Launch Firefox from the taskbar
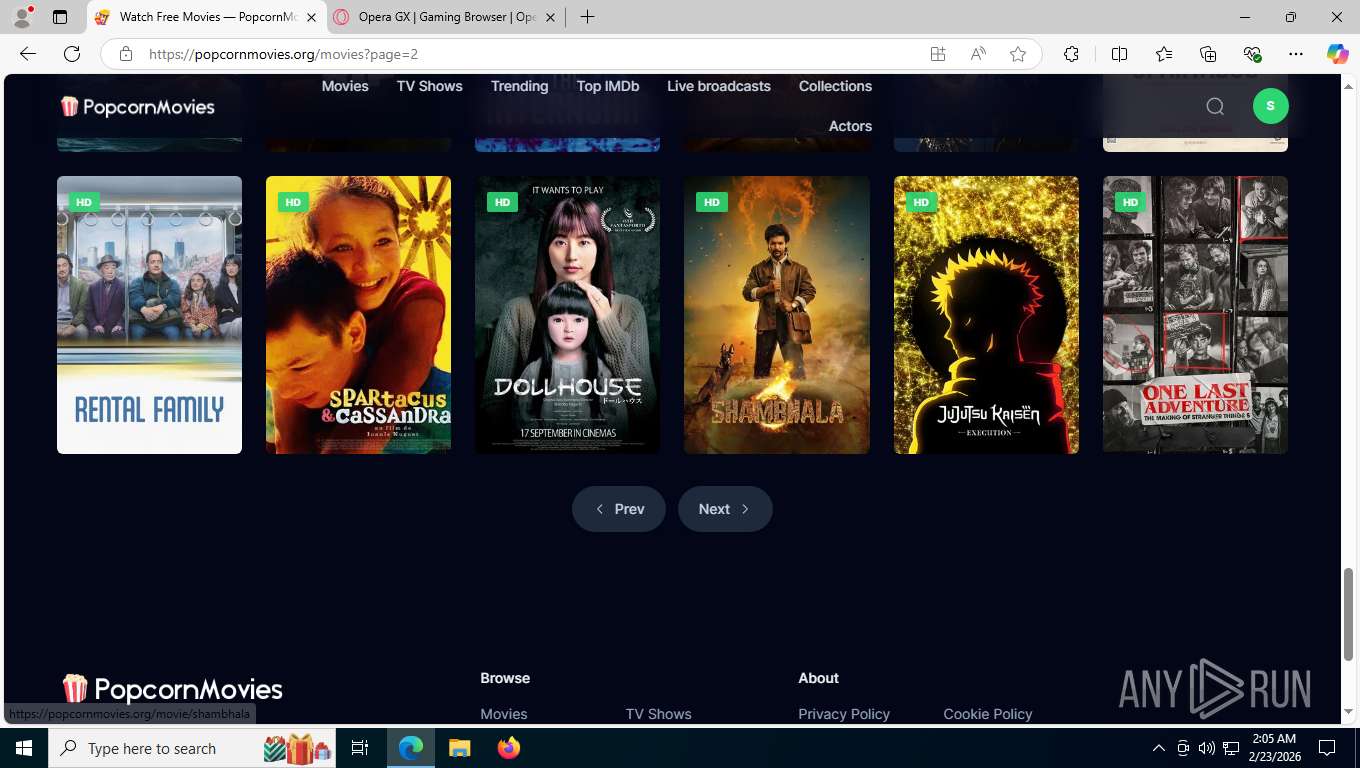Image resolution: width=1360 pixels, height=768 pixels. pos(509,748)
